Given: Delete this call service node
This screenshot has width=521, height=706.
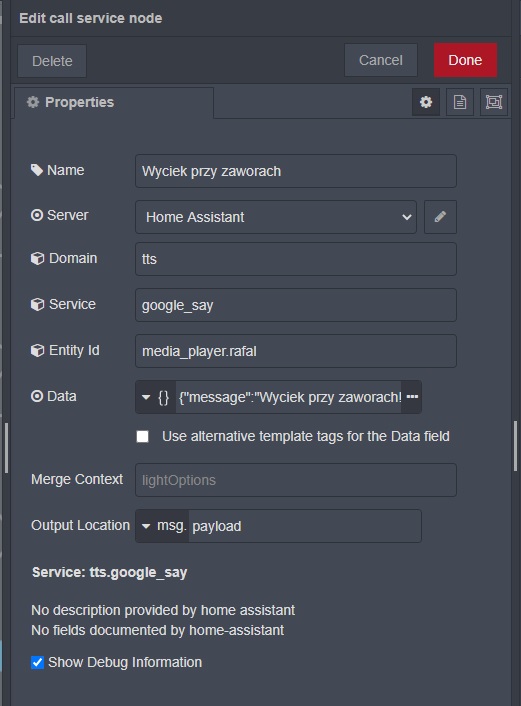Looking at the screenshot, I should tap(52, 61).
